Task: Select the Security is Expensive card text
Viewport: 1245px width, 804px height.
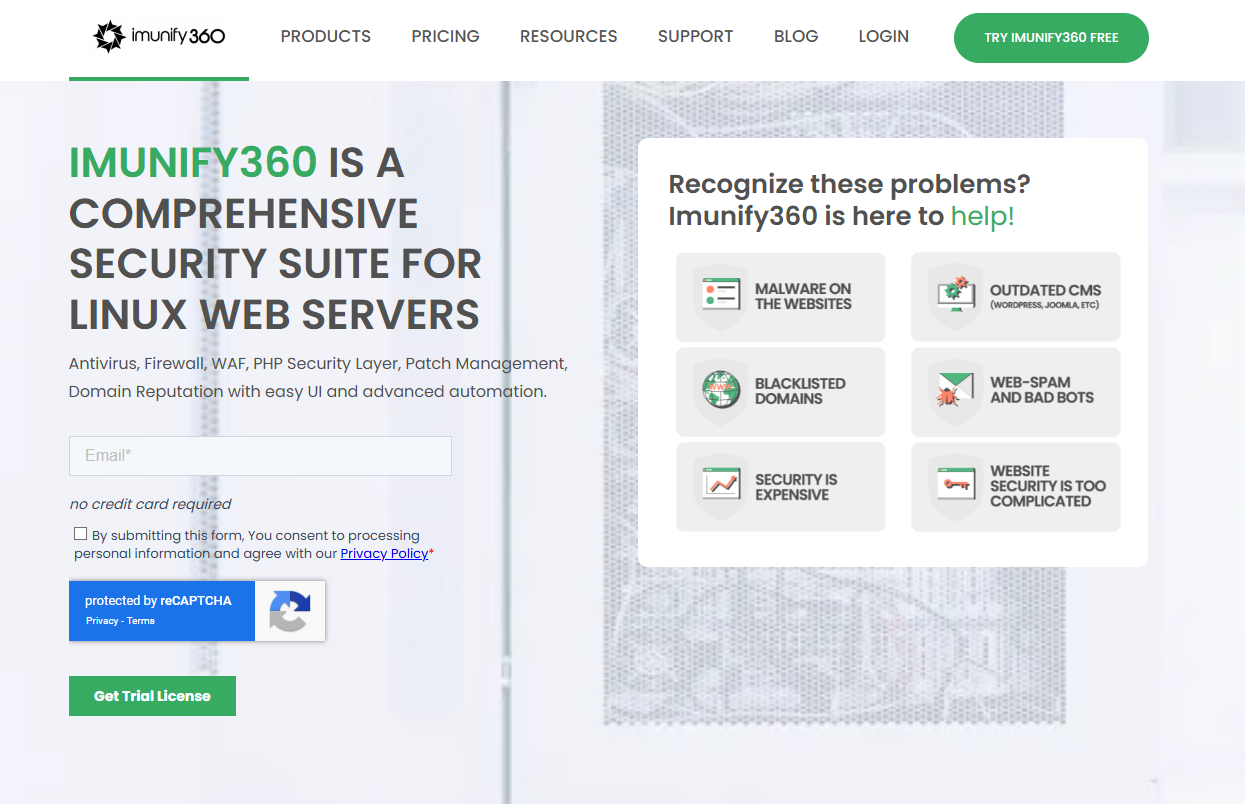Action: [x=796, y=487]
